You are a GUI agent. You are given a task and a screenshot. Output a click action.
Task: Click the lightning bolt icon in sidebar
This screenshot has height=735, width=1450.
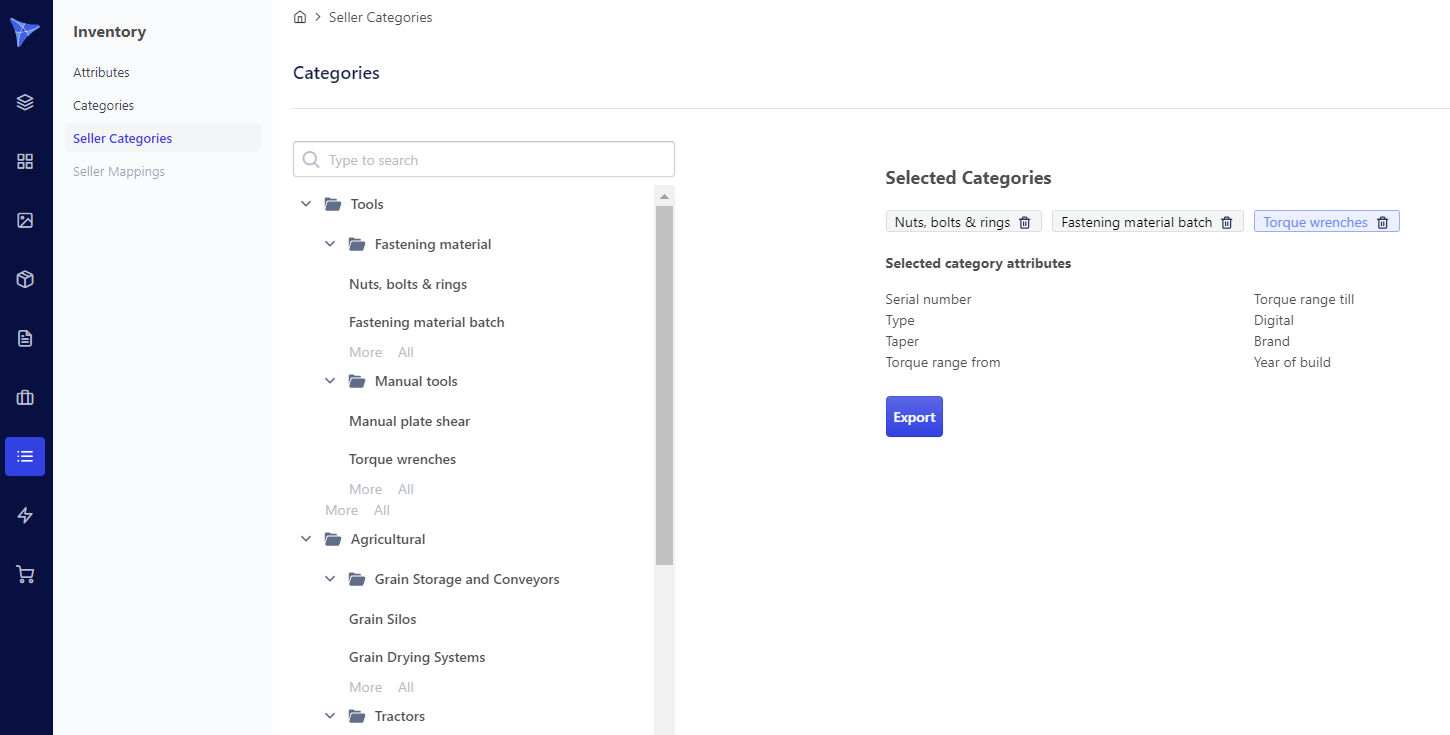(x=25, y=515)
